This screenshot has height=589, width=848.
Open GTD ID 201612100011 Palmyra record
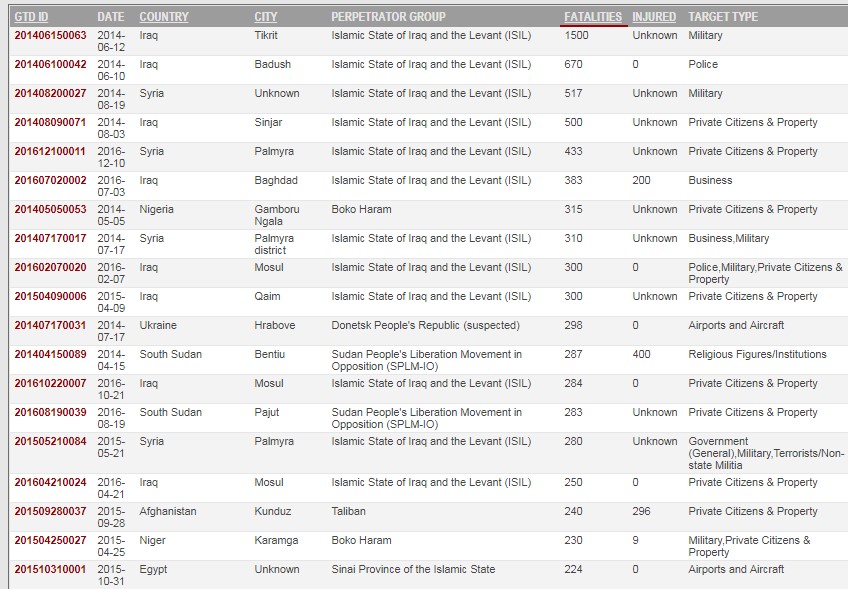pyautogui.click(x=50, y=152)
